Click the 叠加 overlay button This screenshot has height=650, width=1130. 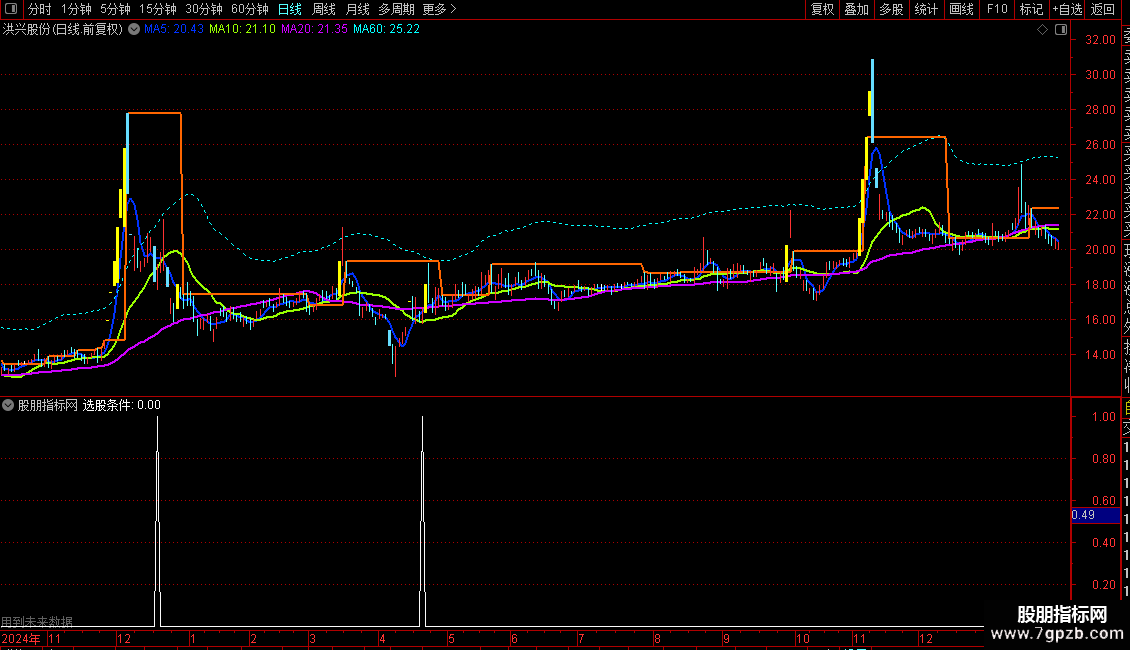pos(857,9)
